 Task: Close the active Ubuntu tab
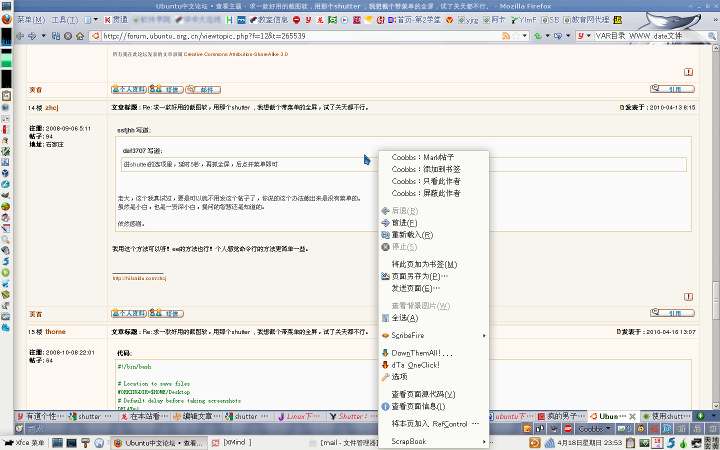tap(632, 416)
